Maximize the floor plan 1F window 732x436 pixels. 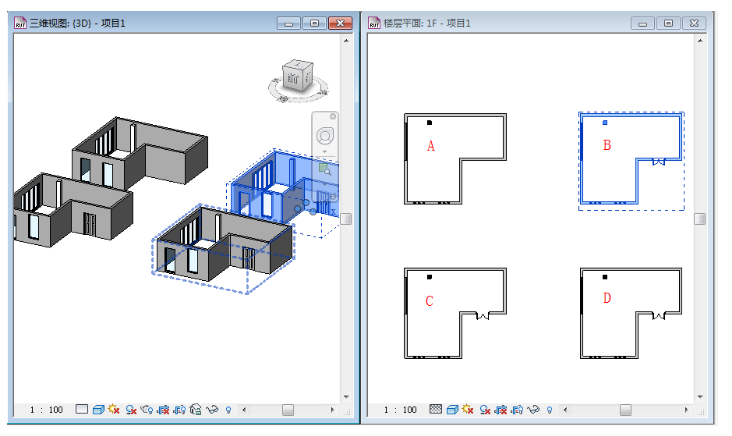[x=669, y=23]
